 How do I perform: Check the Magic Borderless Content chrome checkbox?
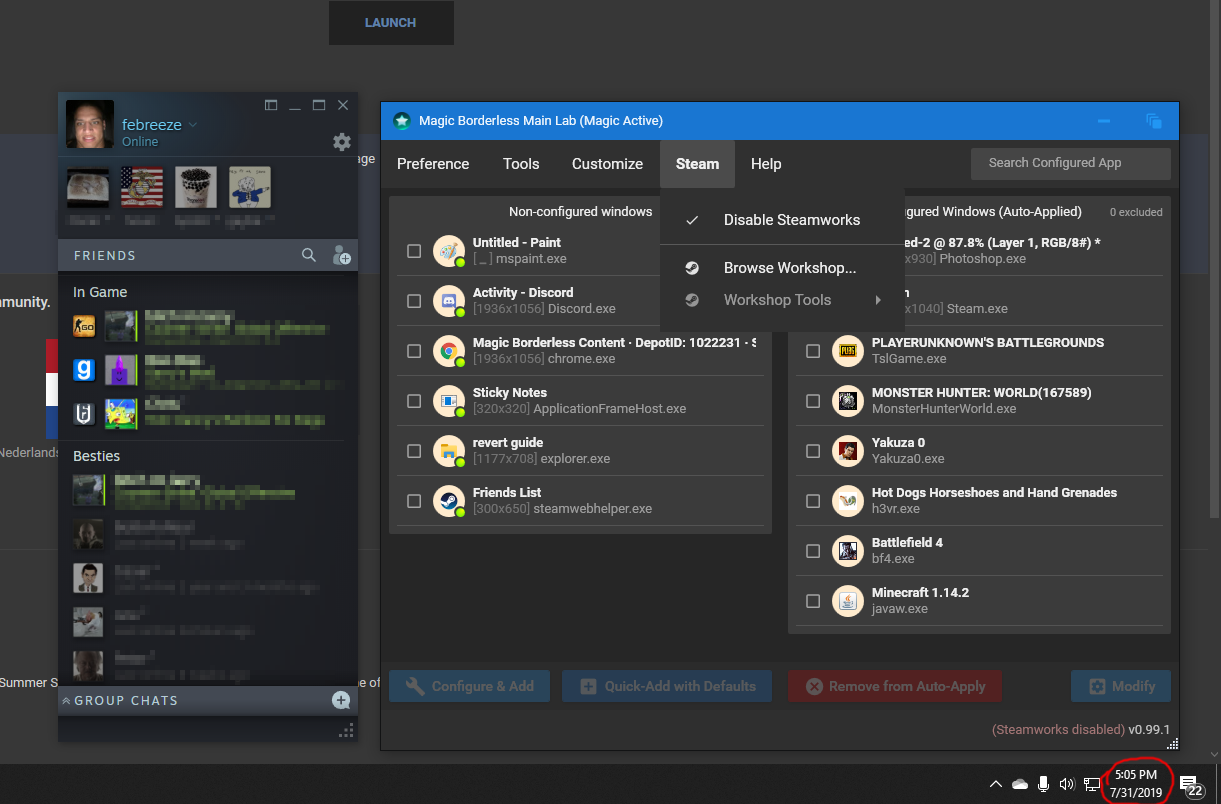(414, 351)
